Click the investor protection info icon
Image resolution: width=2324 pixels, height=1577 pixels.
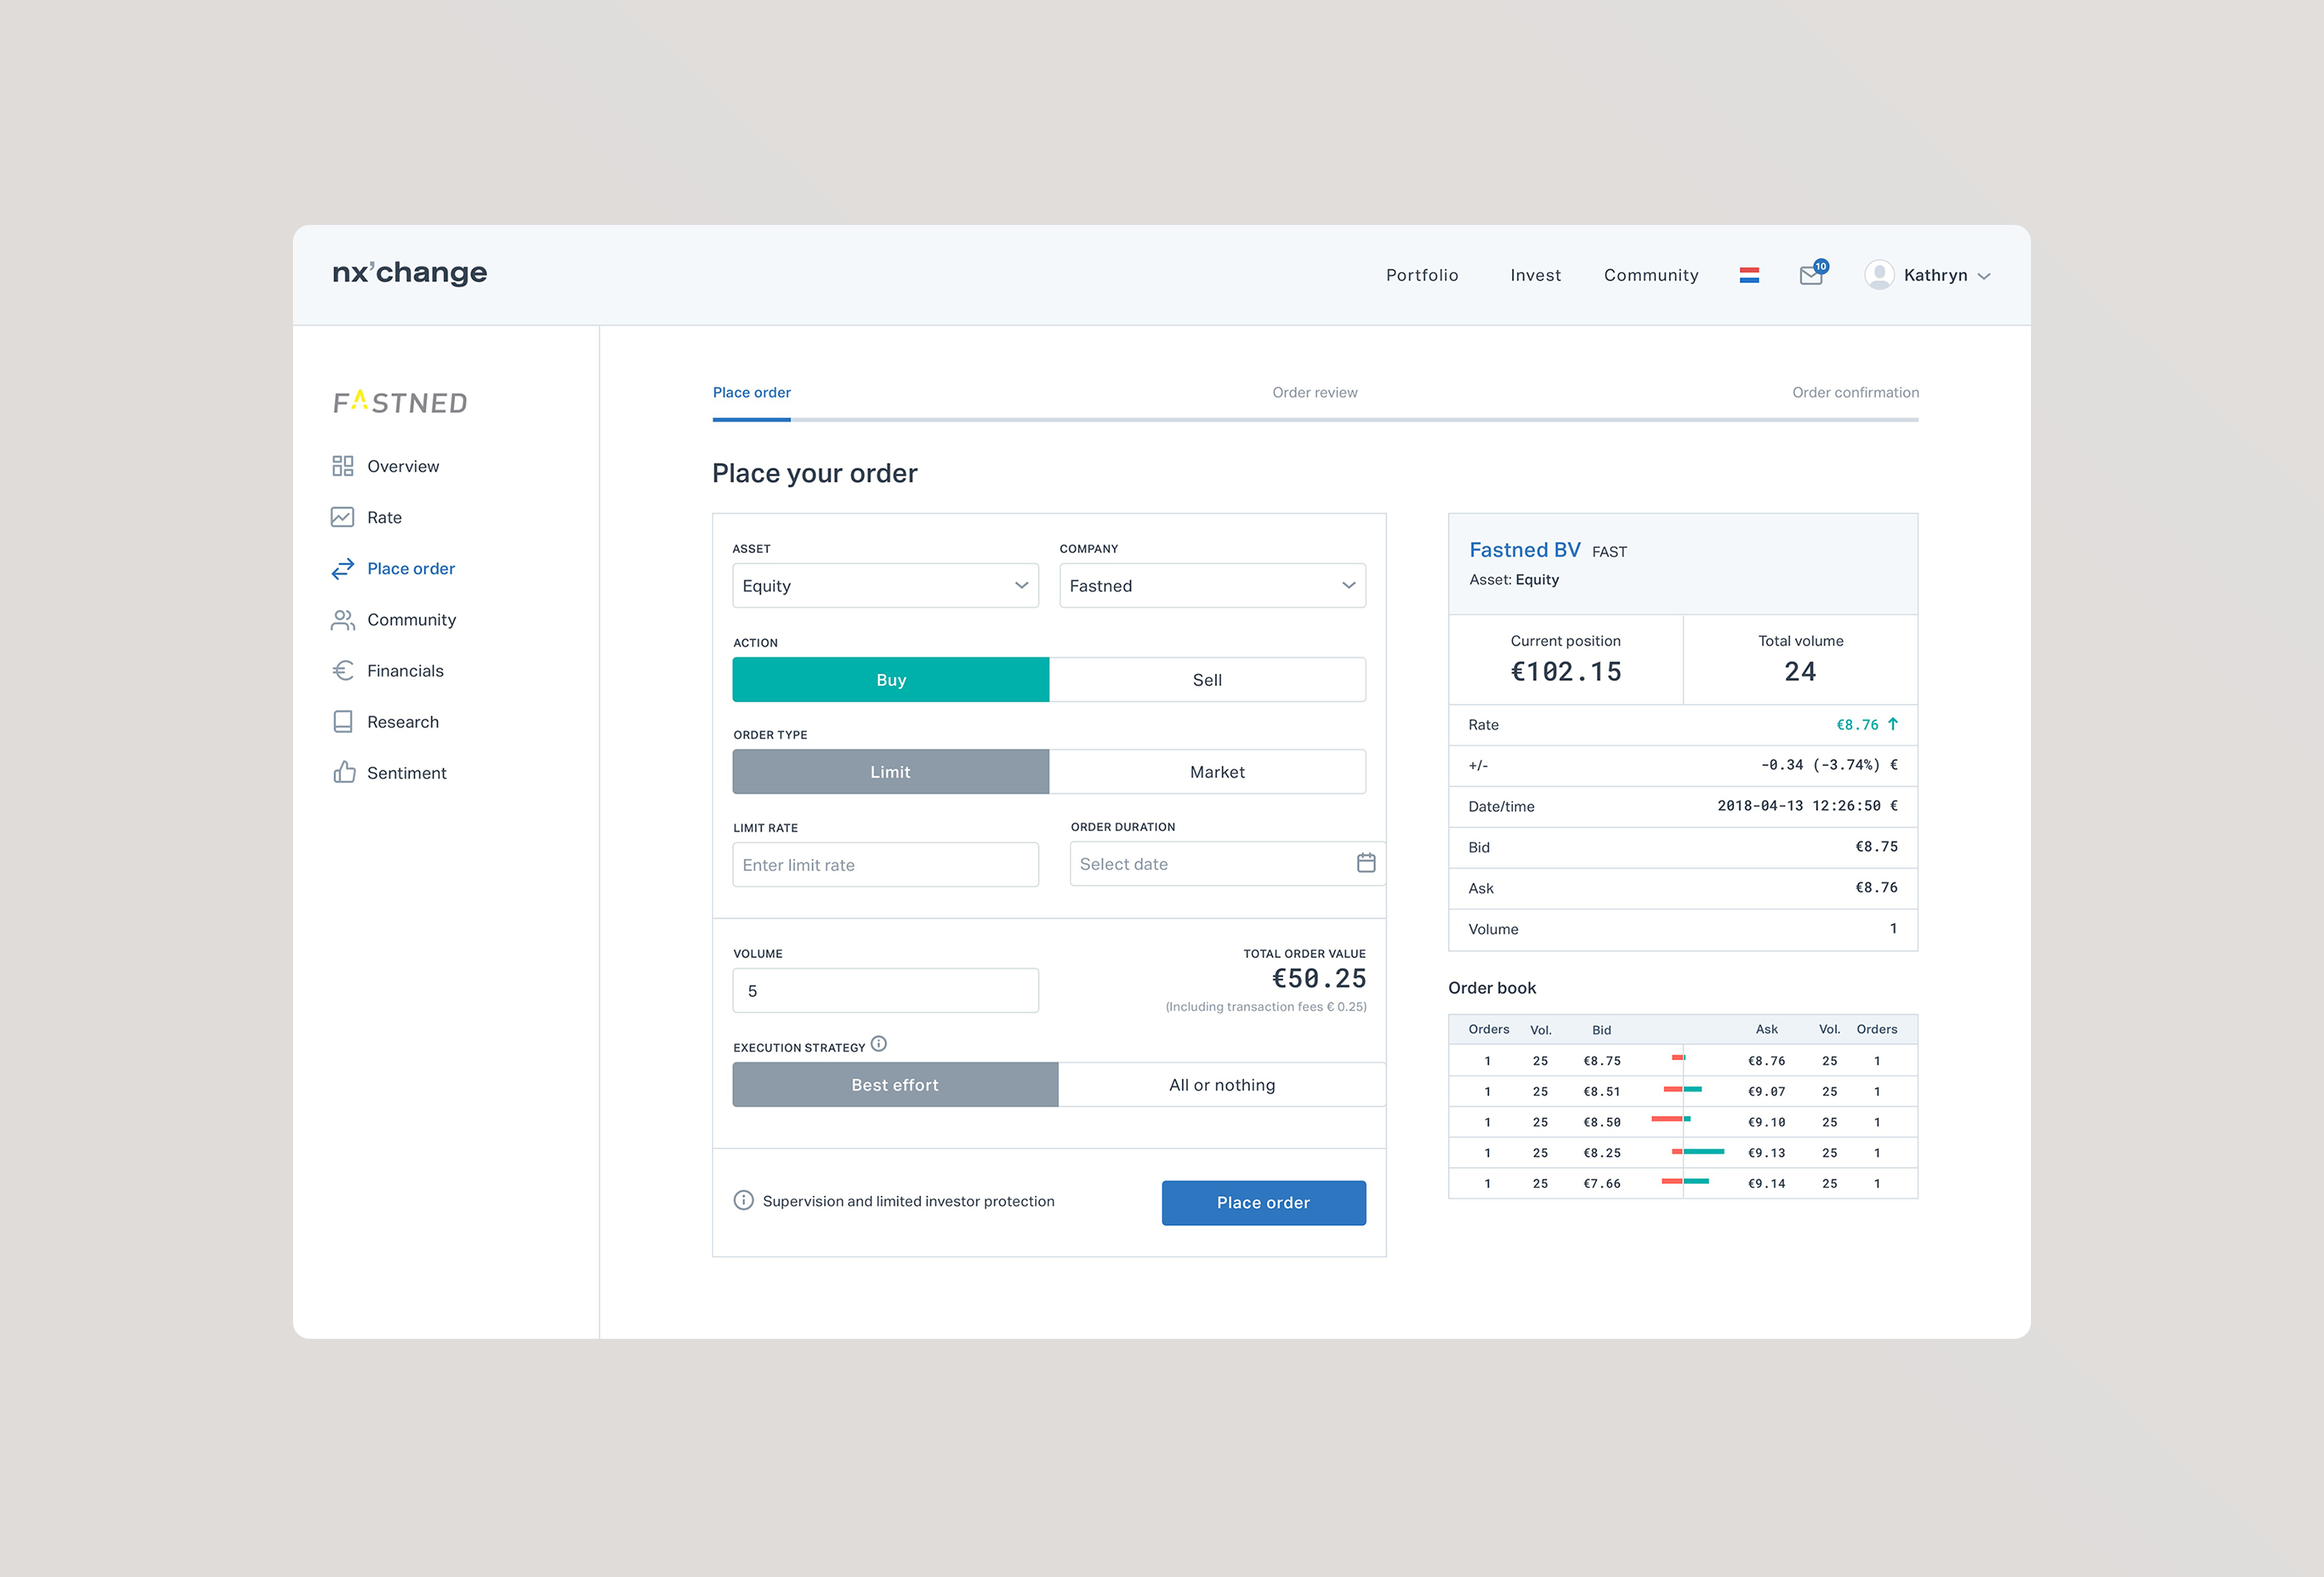[x=744, y=1200]
